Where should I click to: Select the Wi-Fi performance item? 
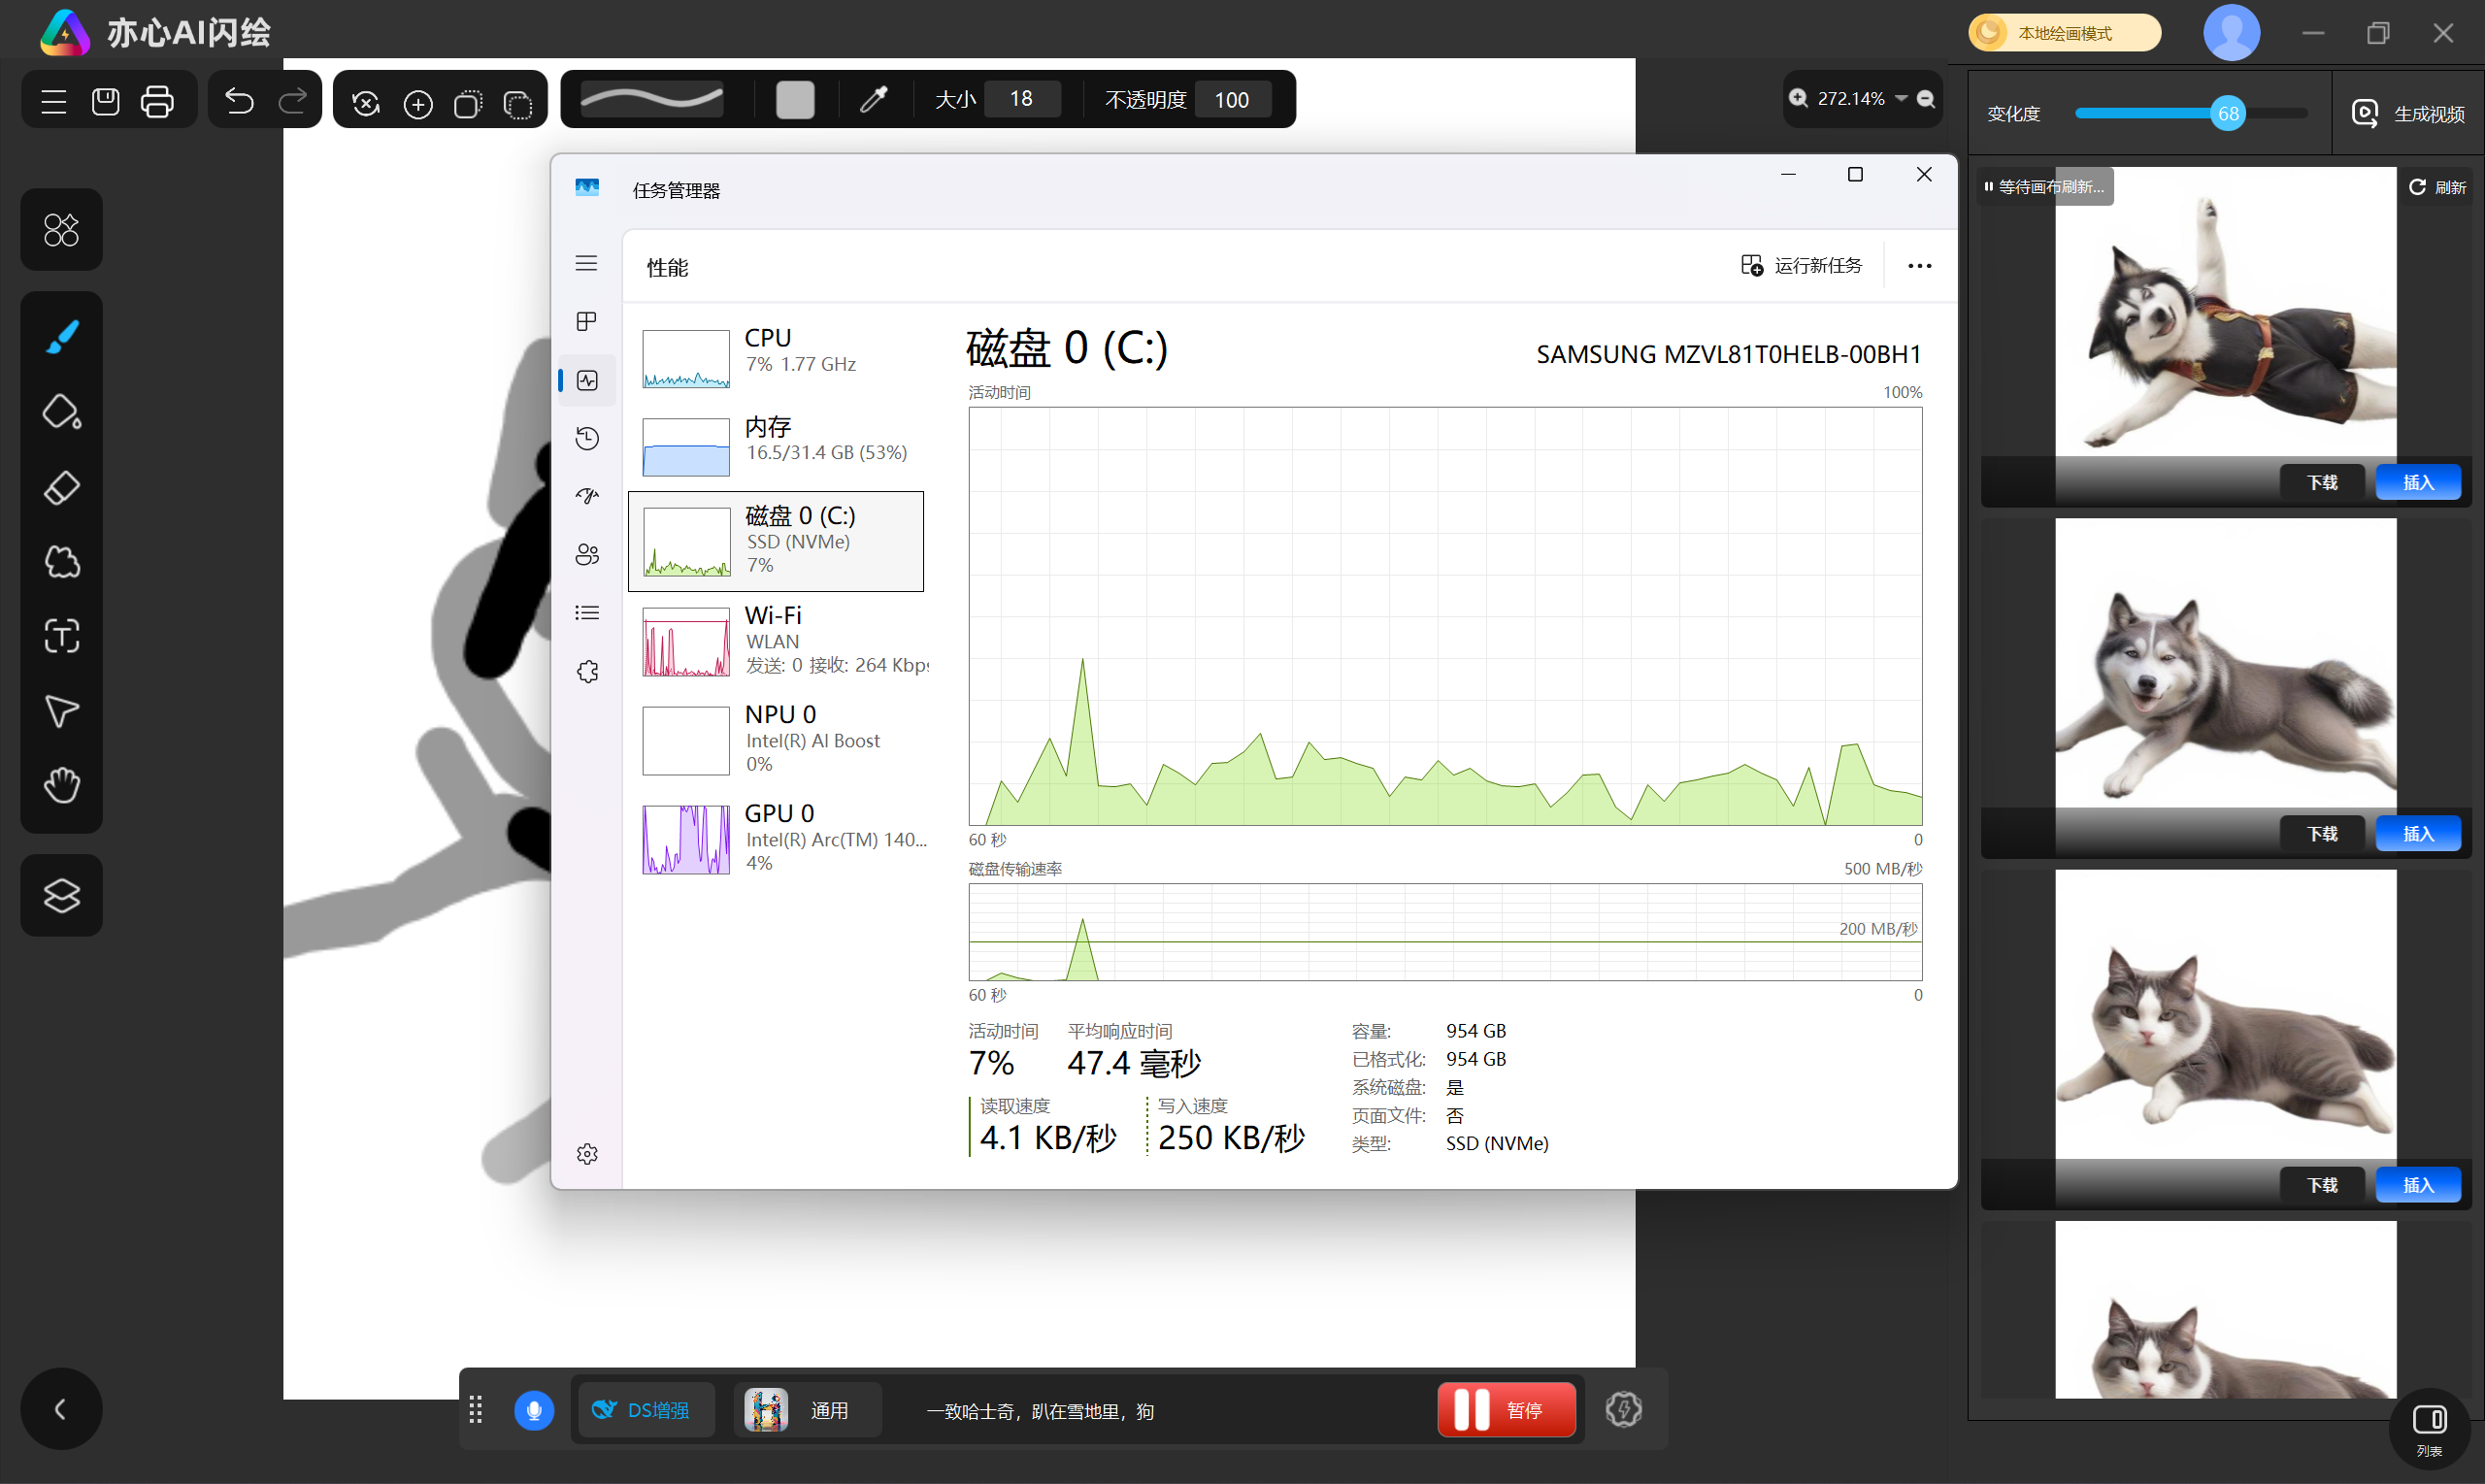click(x=781, y=640)
